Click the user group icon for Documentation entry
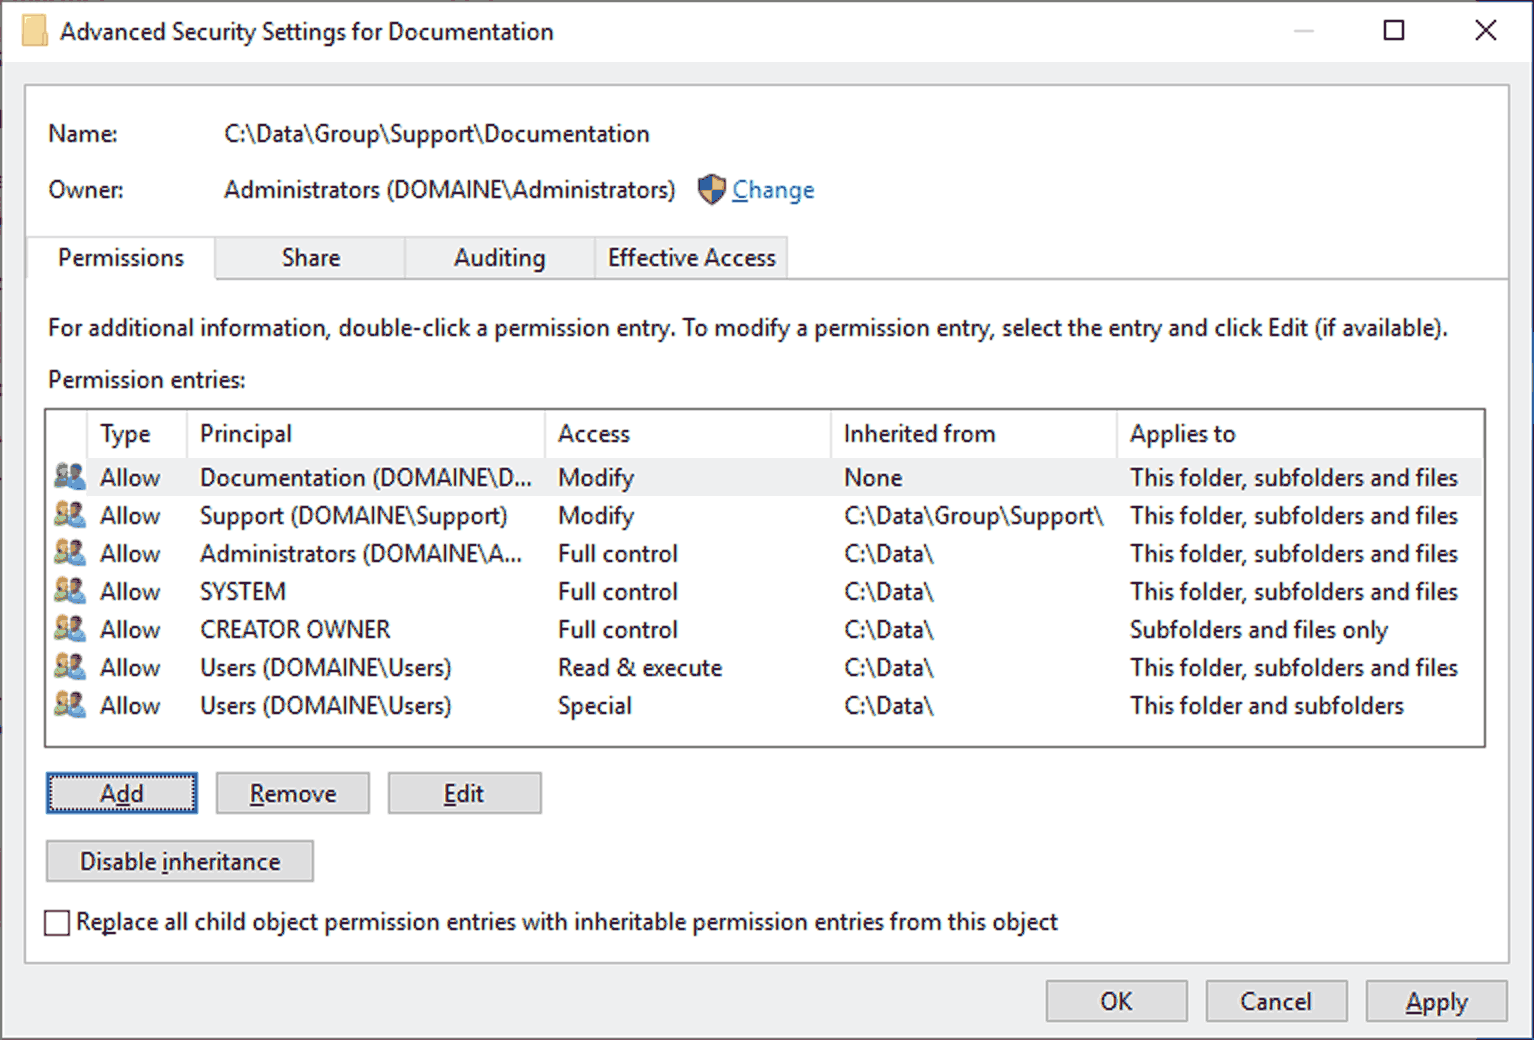1534x1040 pixels. pos(69,476)
